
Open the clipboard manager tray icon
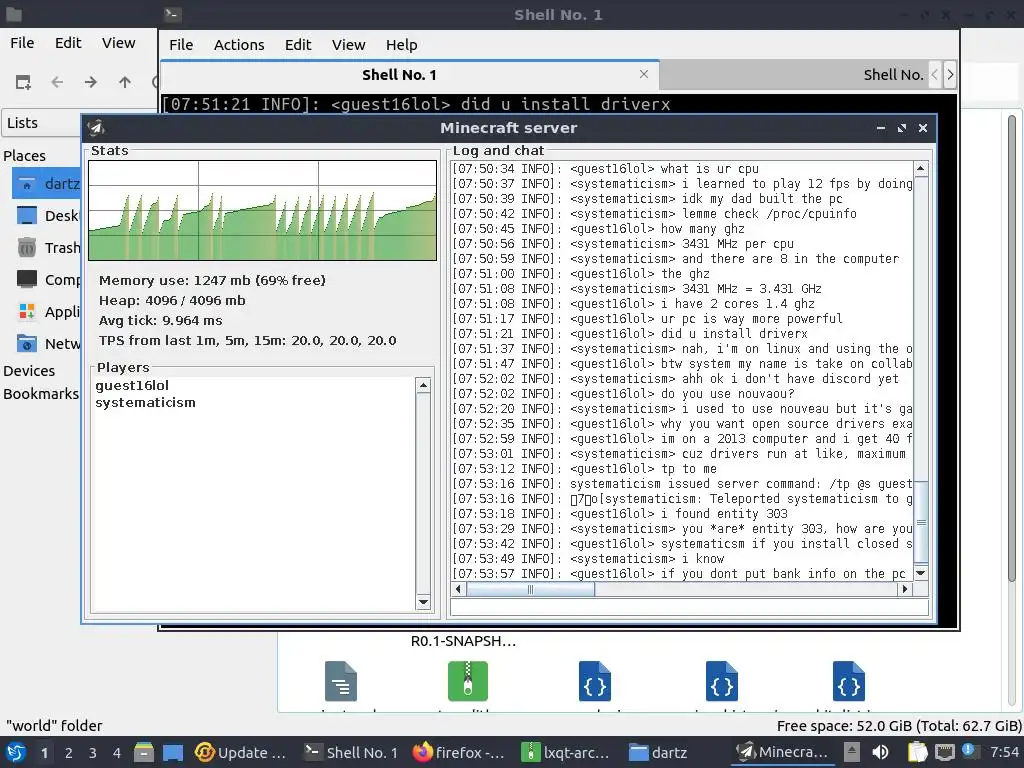[x=917, y=752]
